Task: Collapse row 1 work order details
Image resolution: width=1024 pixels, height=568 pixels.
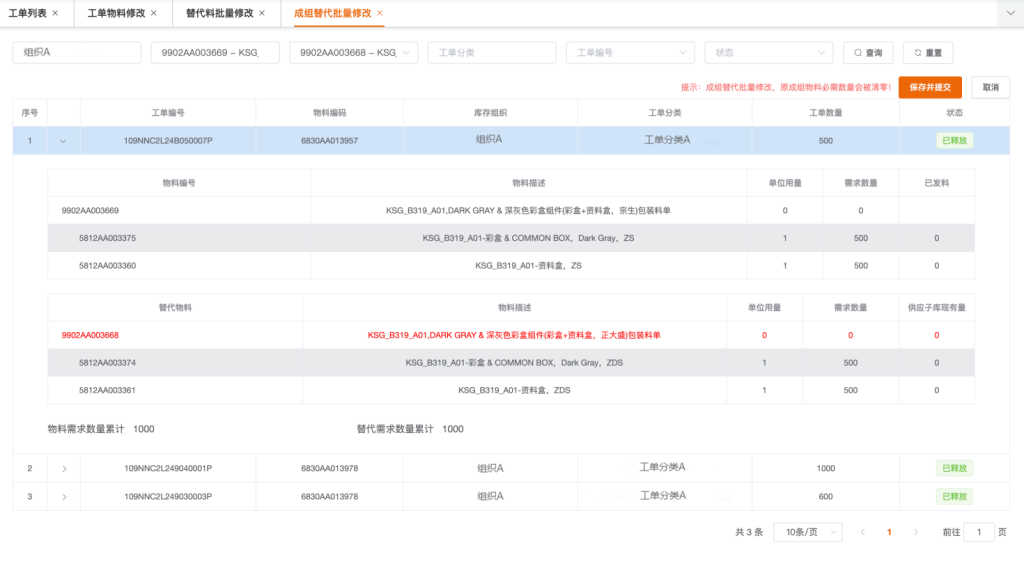Action: 63,140
